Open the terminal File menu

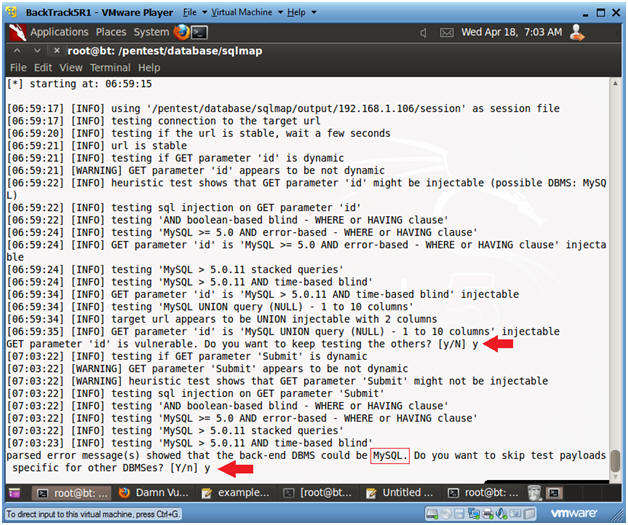click(x=18, y=68)
